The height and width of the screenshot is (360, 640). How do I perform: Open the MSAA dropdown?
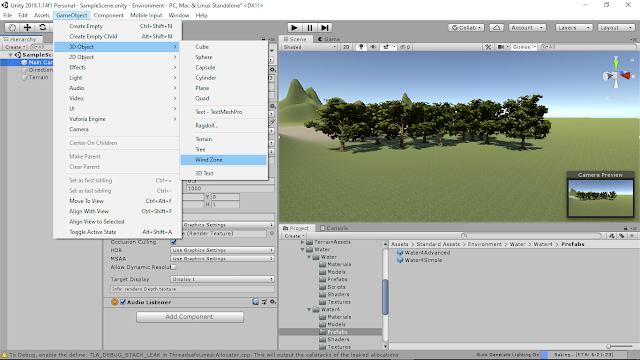click(x=222, y=258)
